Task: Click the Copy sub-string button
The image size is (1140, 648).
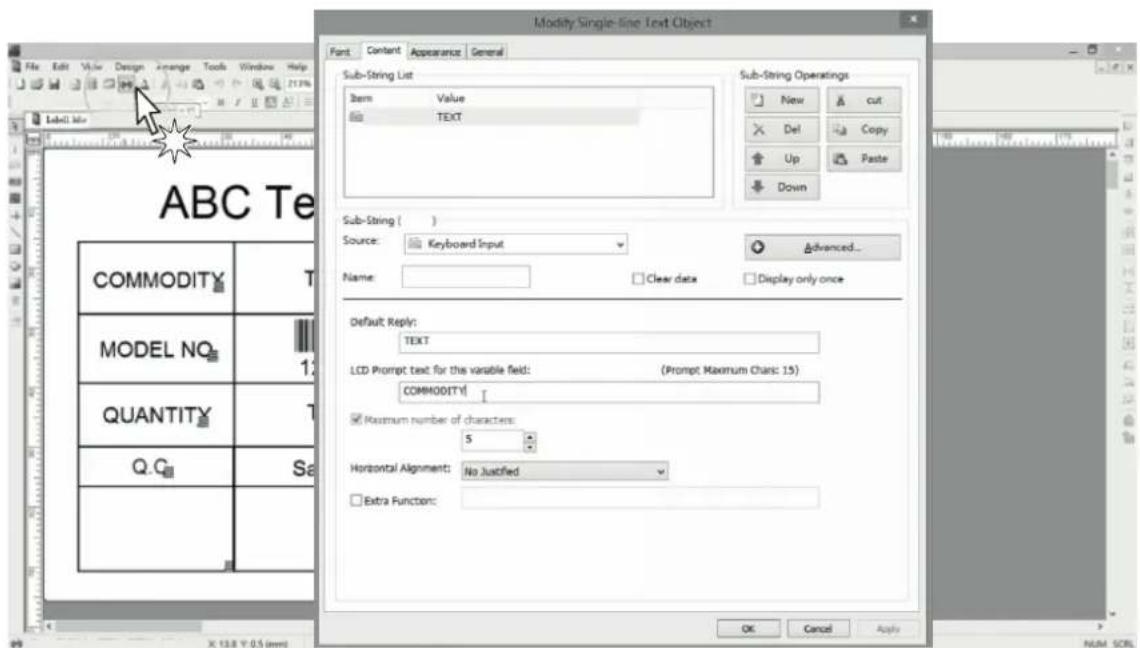Action: coord(863,129)
